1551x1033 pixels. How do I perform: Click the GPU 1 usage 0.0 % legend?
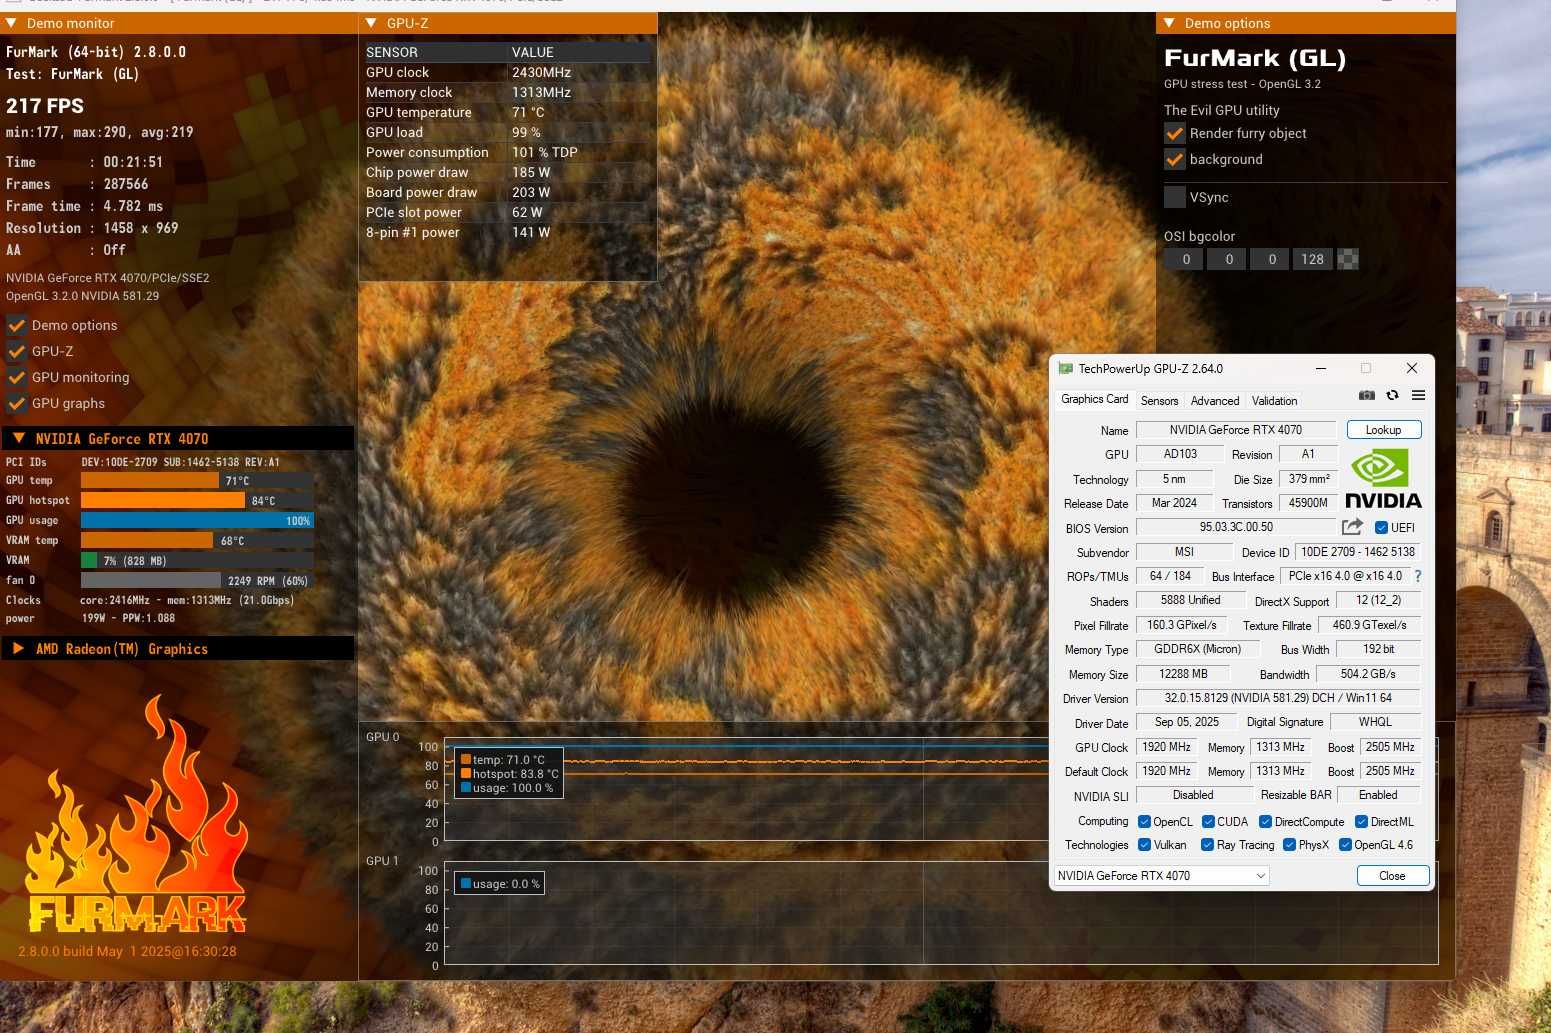[x=499, y=884]
